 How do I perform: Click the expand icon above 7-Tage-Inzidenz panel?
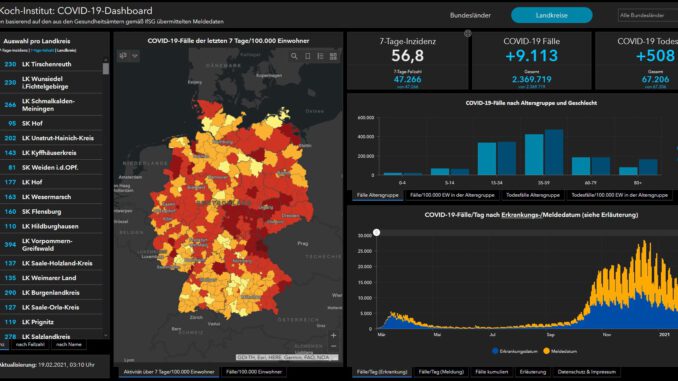pyautogui.click(x=467, y=33)
